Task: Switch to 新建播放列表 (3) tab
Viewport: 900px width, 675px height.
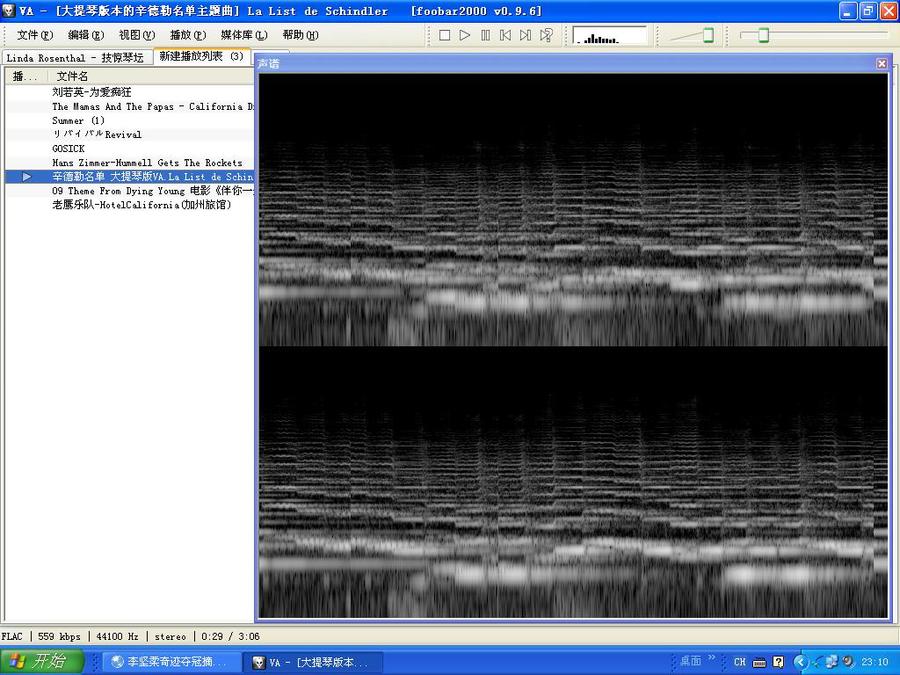Action: [x=201, y=56]
